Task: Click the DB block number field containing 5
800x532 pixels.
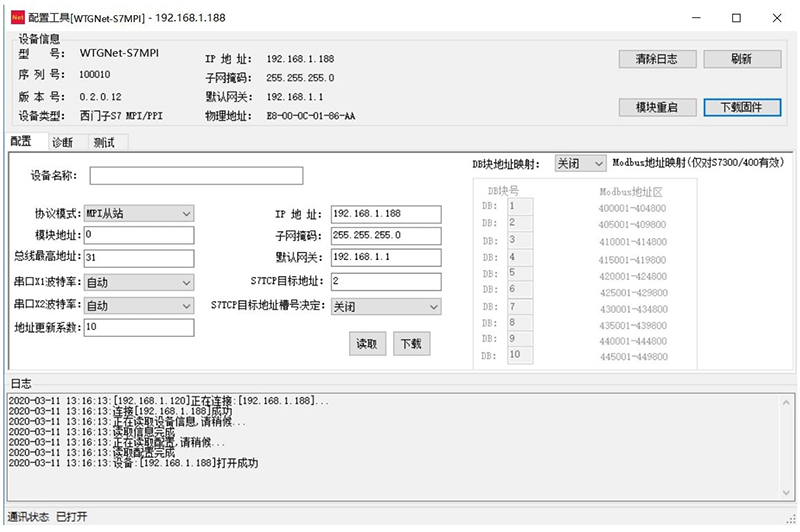Action: (x=520, y=273)
